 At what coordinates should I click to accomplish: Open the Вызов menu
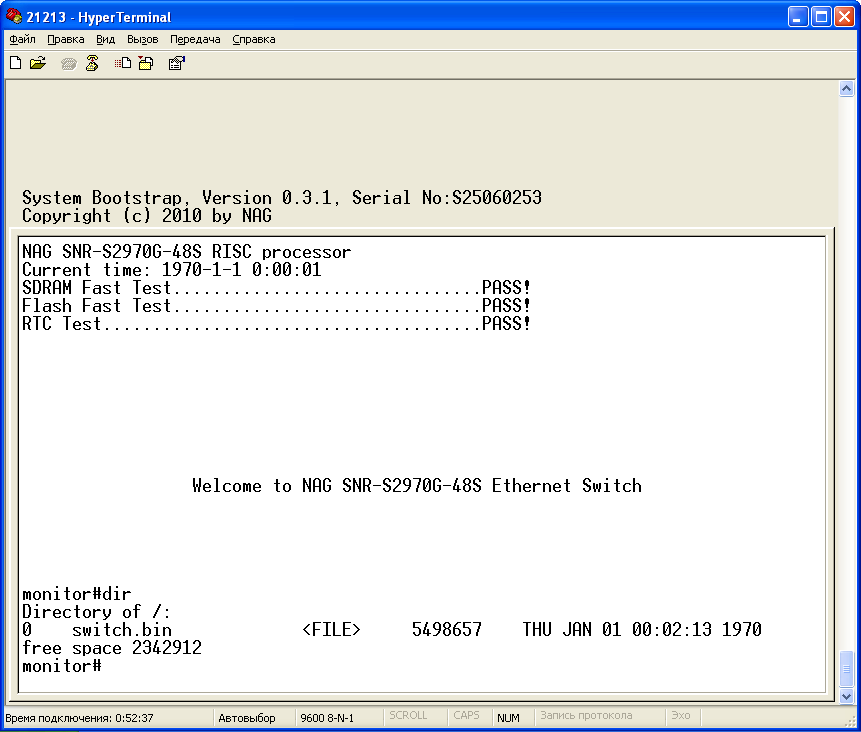tap(143, 40)
